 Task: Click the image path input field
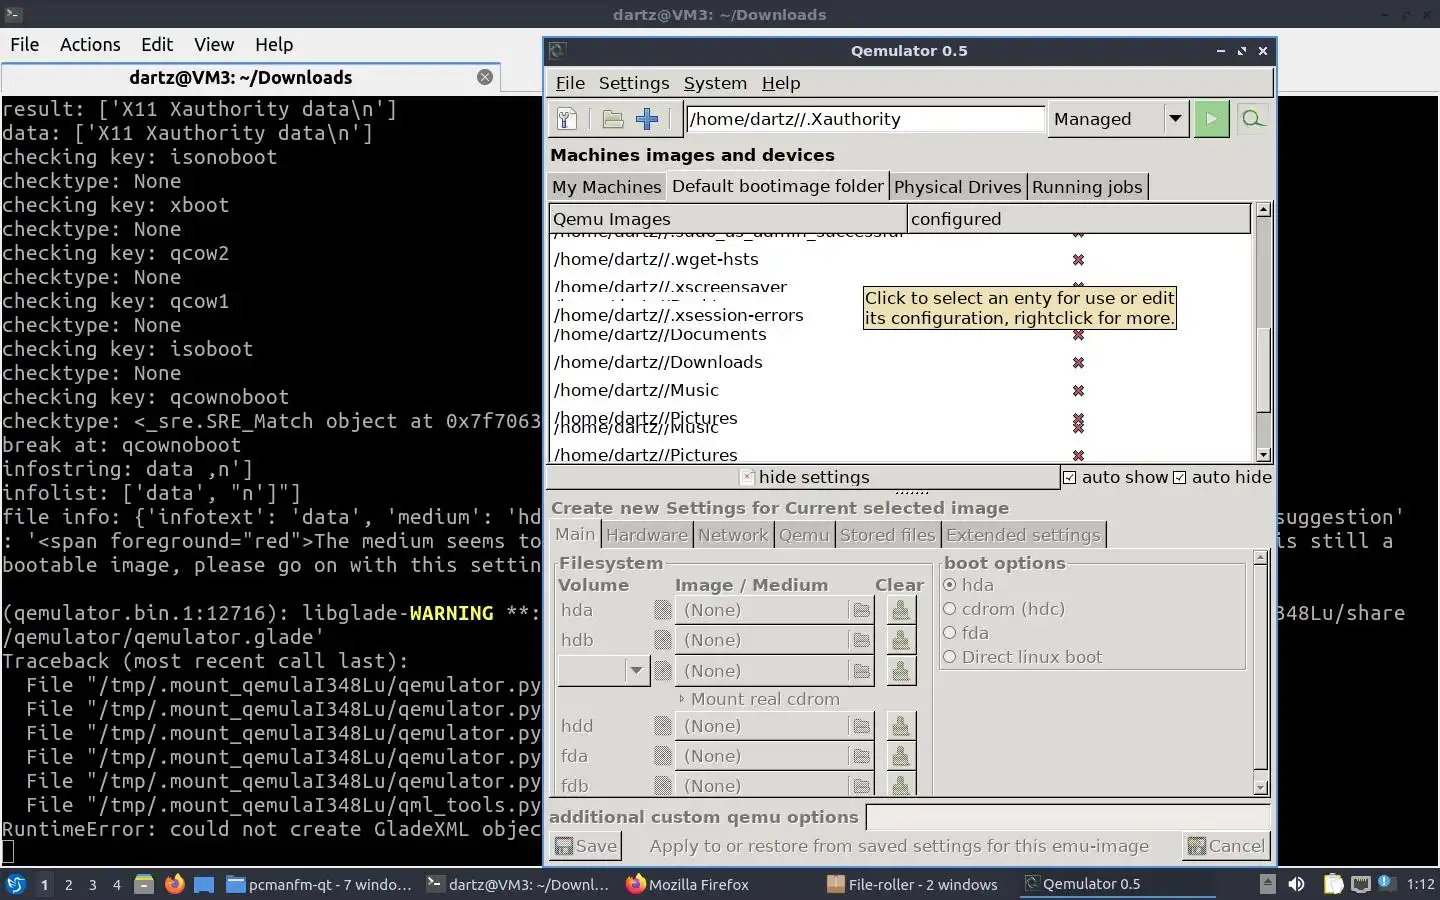point(865,119)
